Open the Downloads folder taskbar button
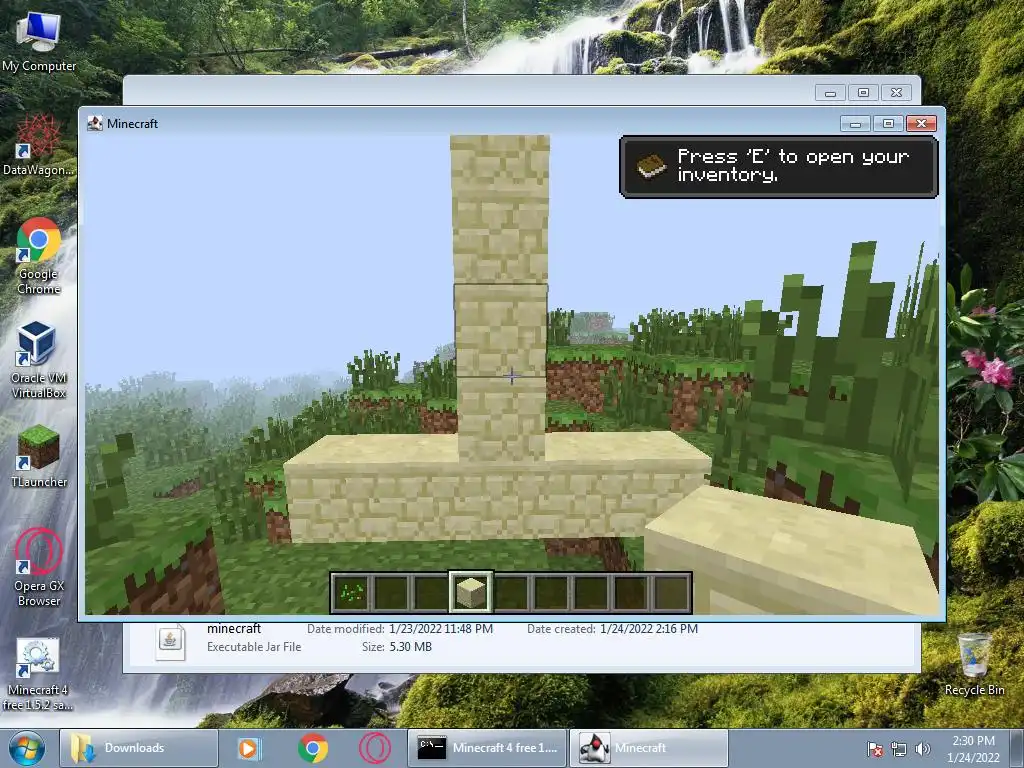Viewport: 1024px width, 768px height. pos(138,748)
